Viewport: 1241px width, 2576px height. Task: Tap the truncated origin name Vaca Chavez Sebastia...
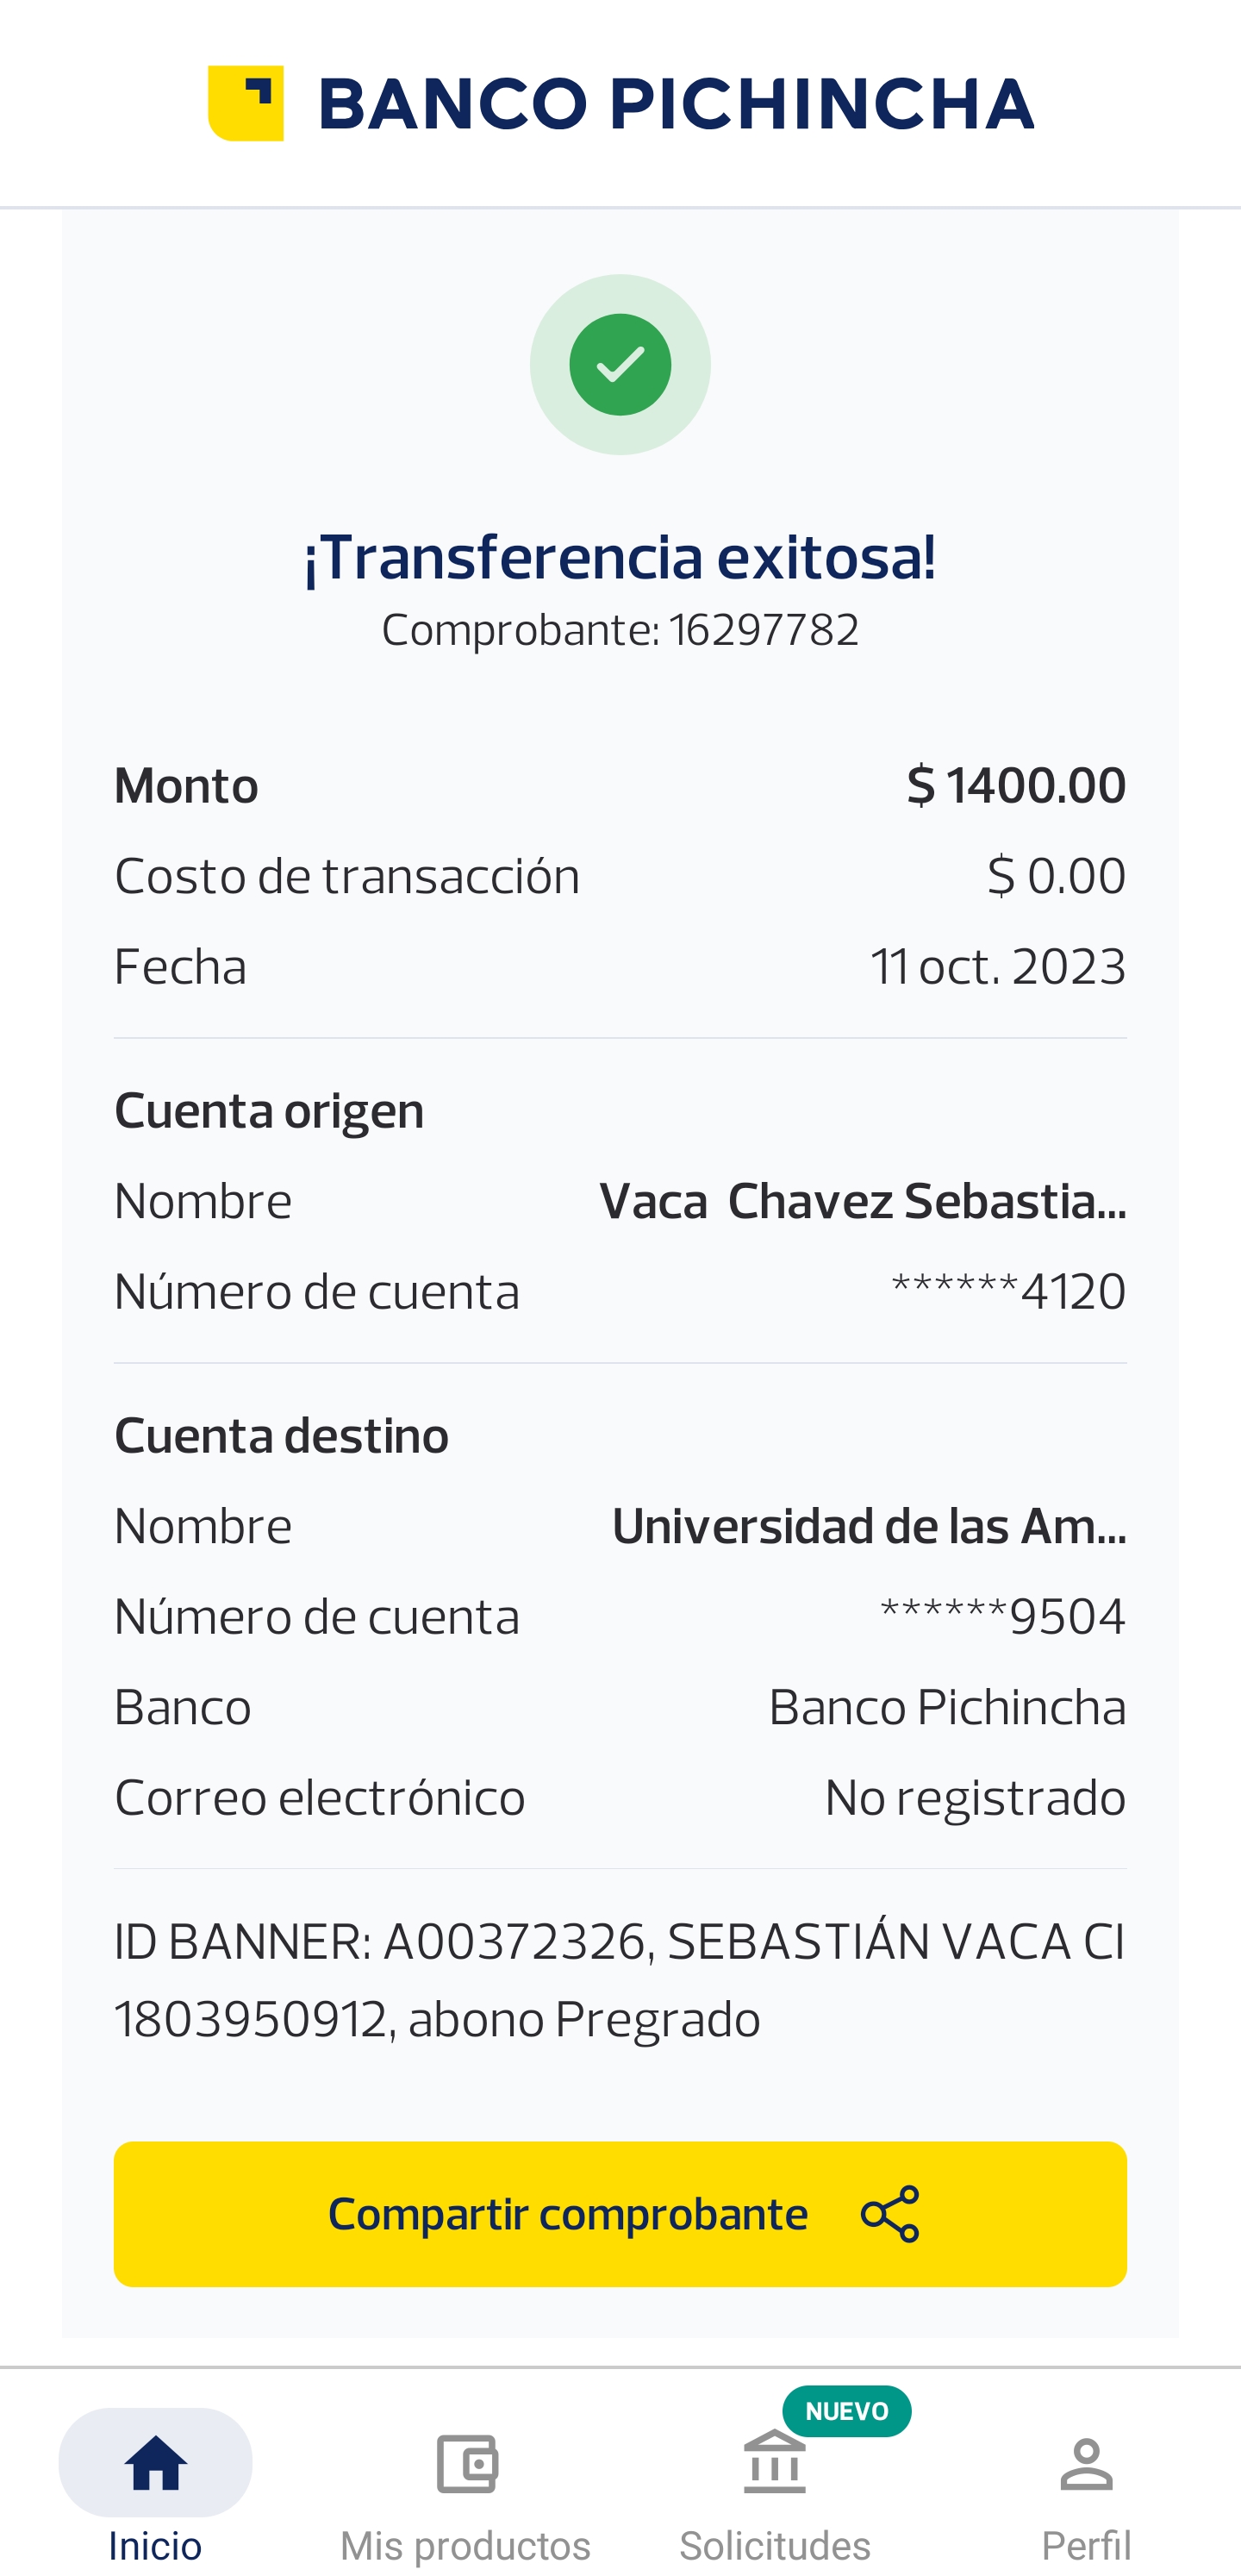point(862,1201)
